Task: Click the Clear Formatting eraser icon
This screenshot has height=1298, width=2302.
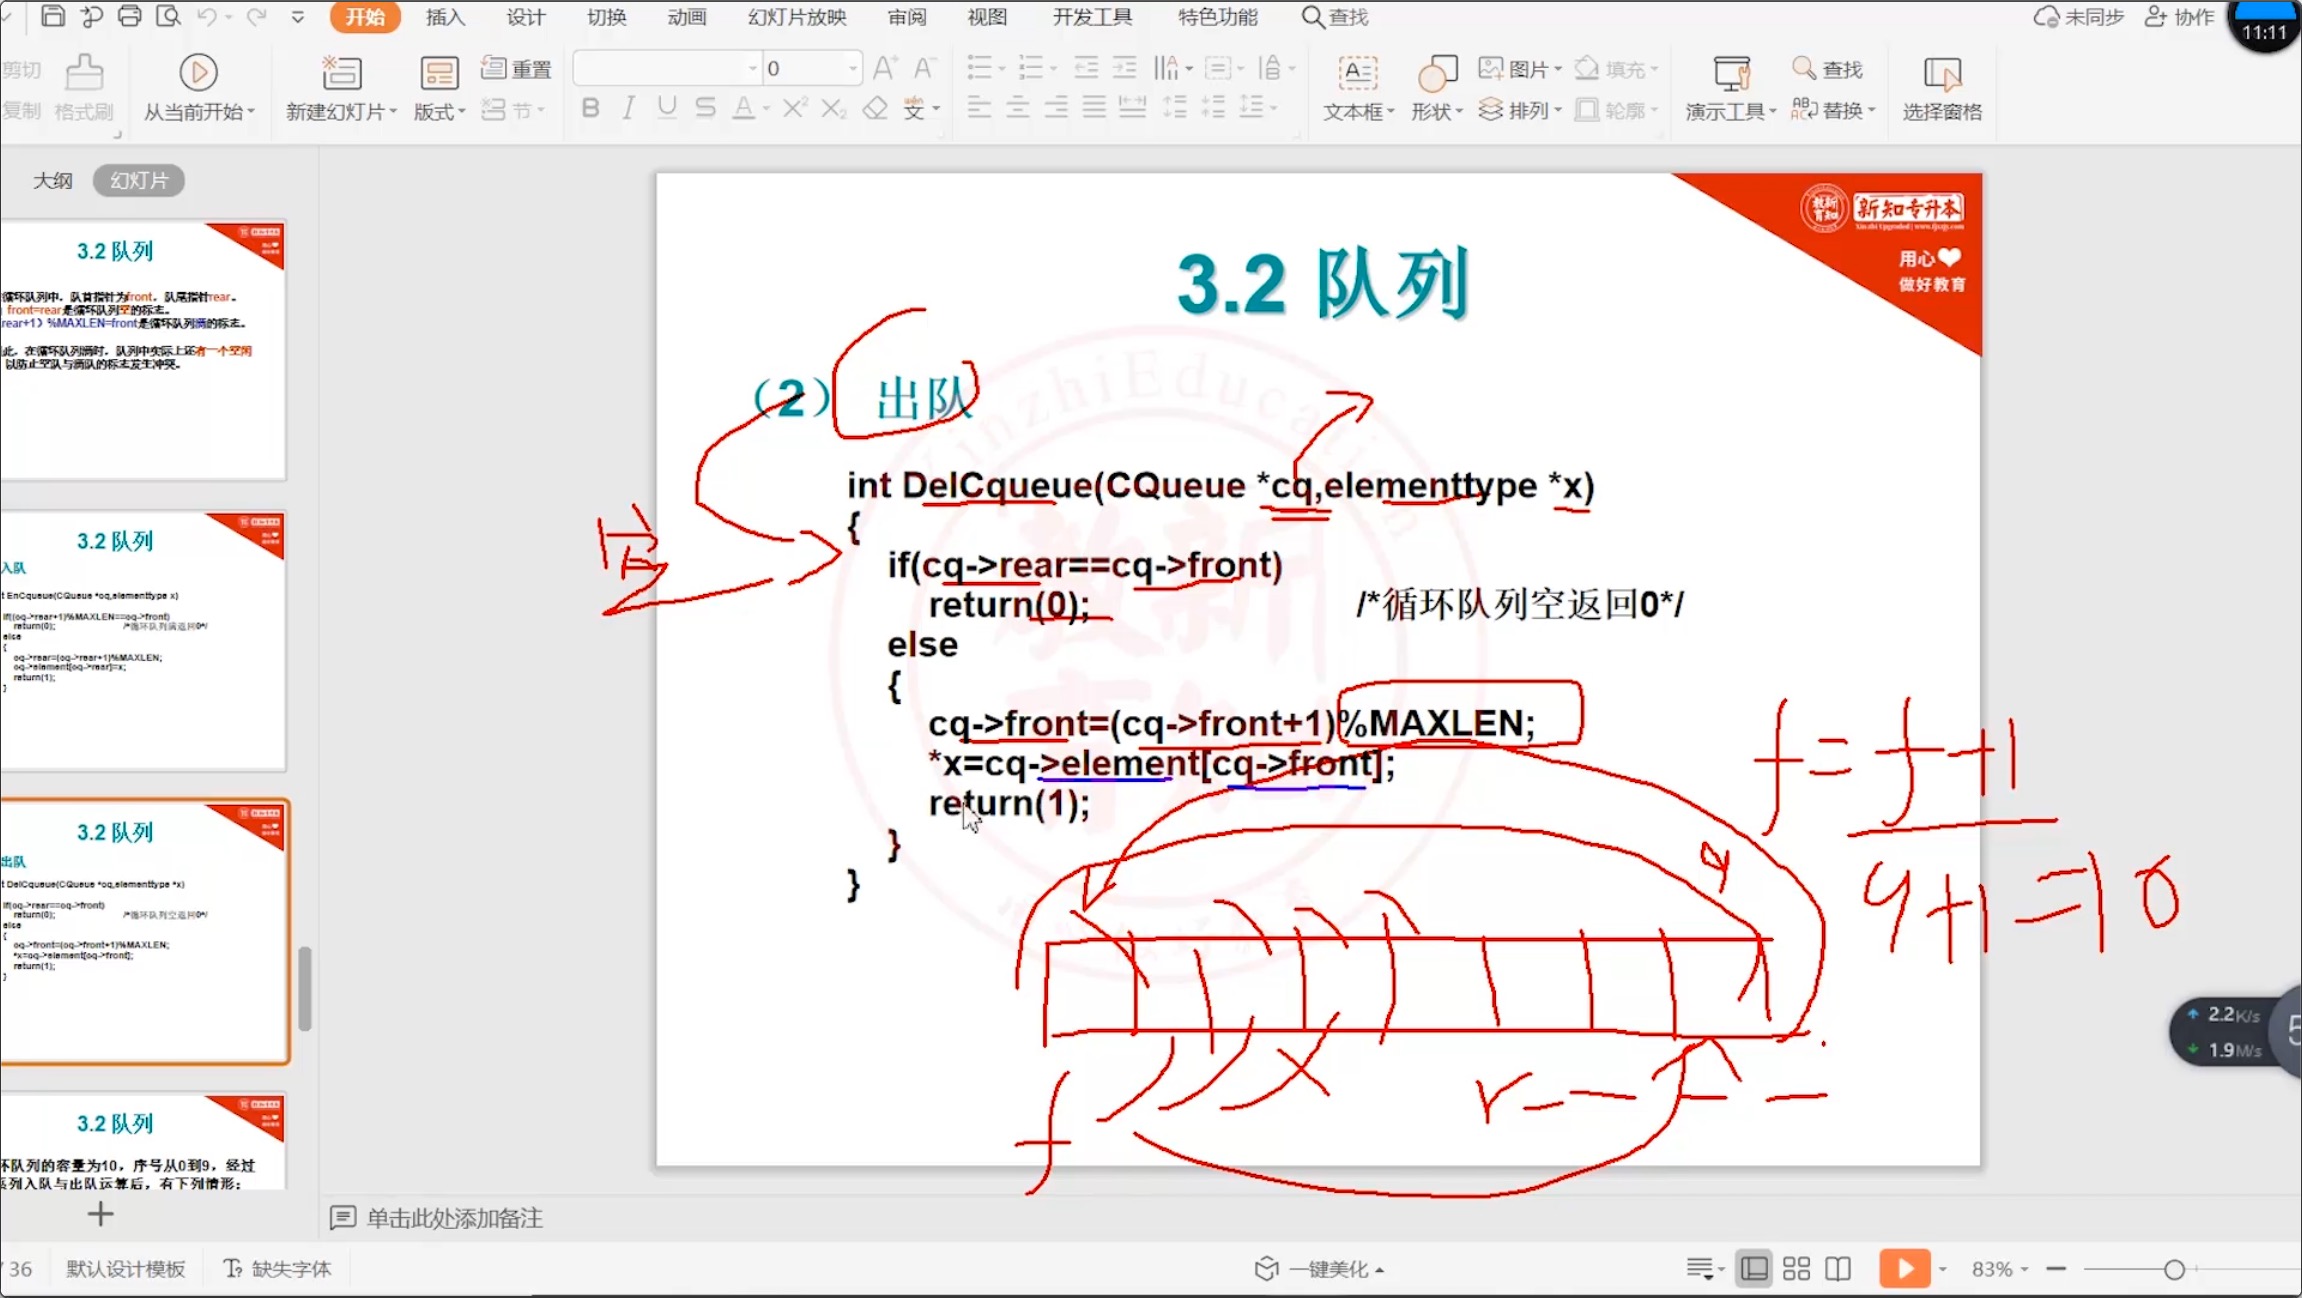Action: click(875, 108)
